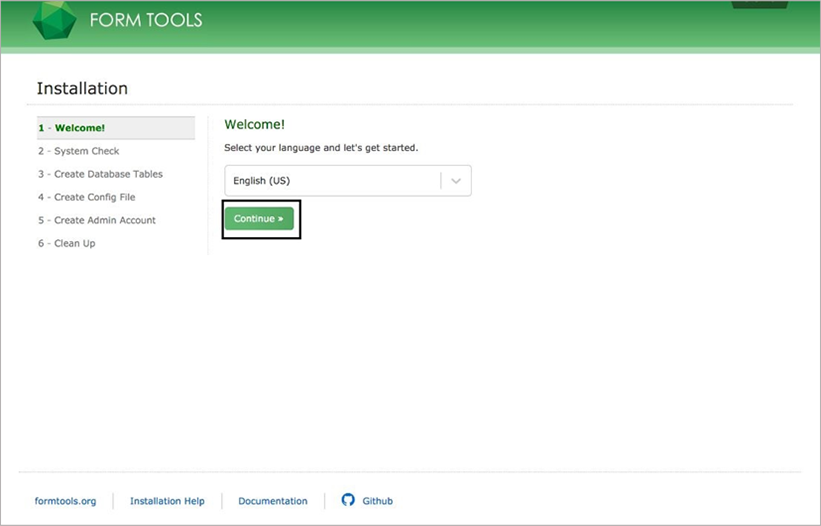This screenshot has width=821, height=526.
Task: Select step 1 - Welcome! in sidebar
Action: click(x=116, y=128)
